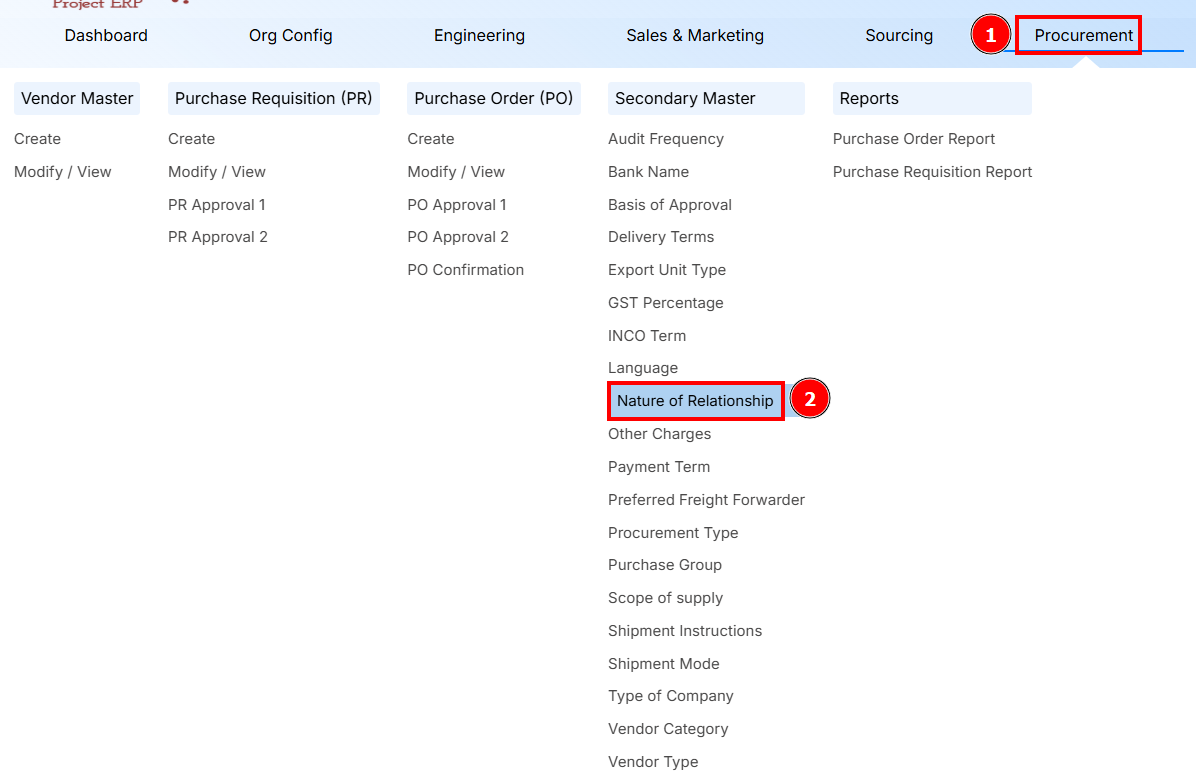Open INCO Term master
Image resolution: width=1196 pixels, height=780 pixels.
(x=647, y=336)
